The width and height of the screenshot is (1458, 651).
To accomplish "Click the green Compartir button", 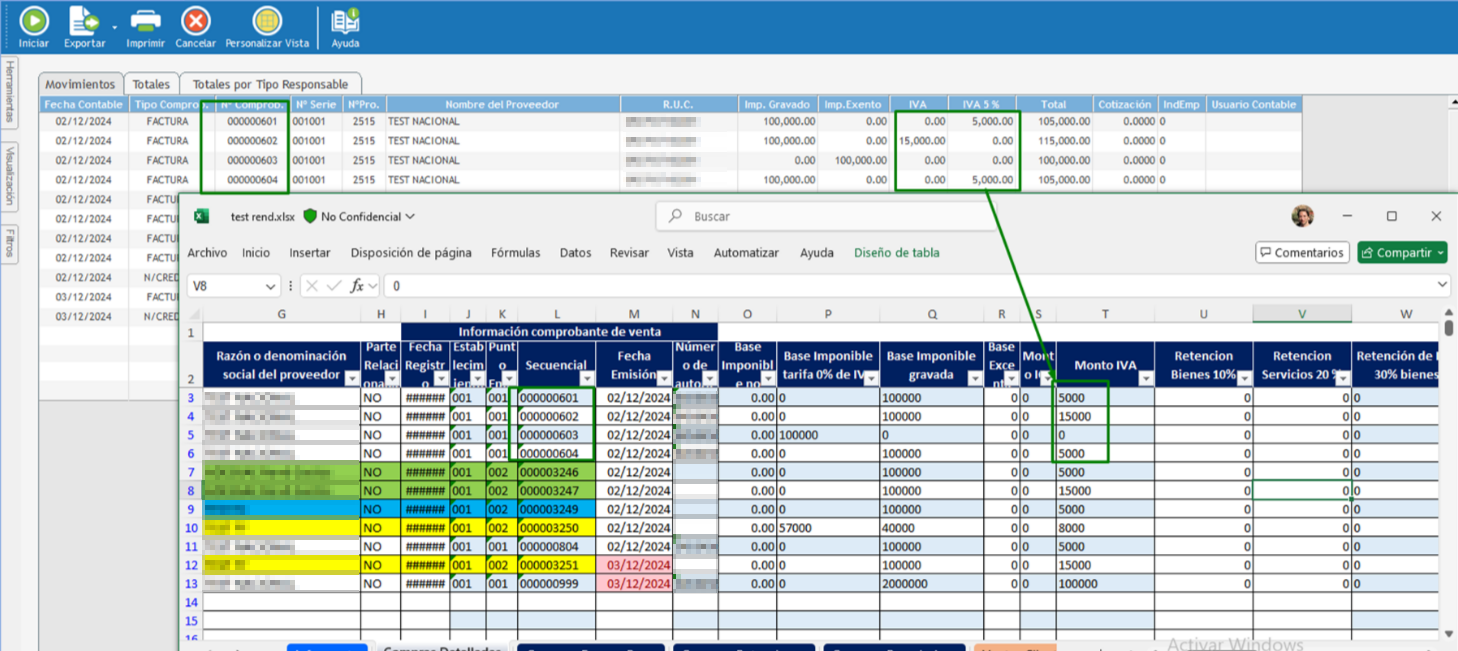I will pyautogui.click(x=1402, y=253).
